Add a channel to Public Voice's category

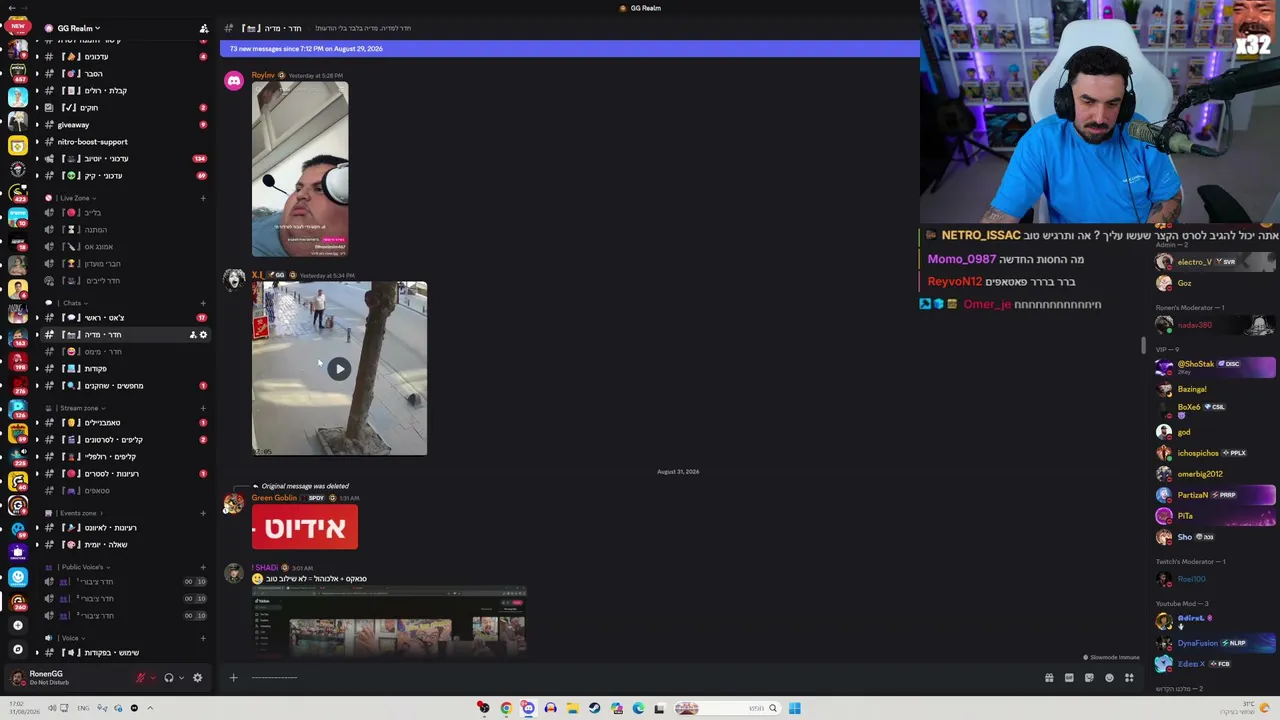(203, 567)
